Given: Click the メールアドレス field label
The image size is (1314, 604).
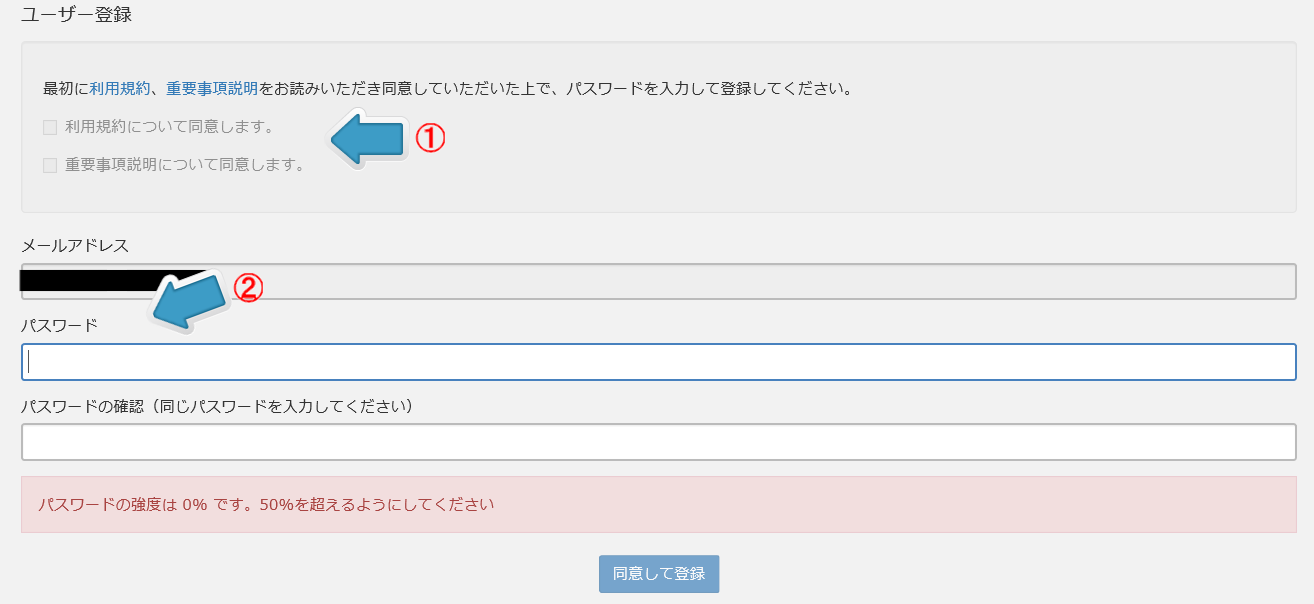Looking at the screenshot, I should (75, 245).
